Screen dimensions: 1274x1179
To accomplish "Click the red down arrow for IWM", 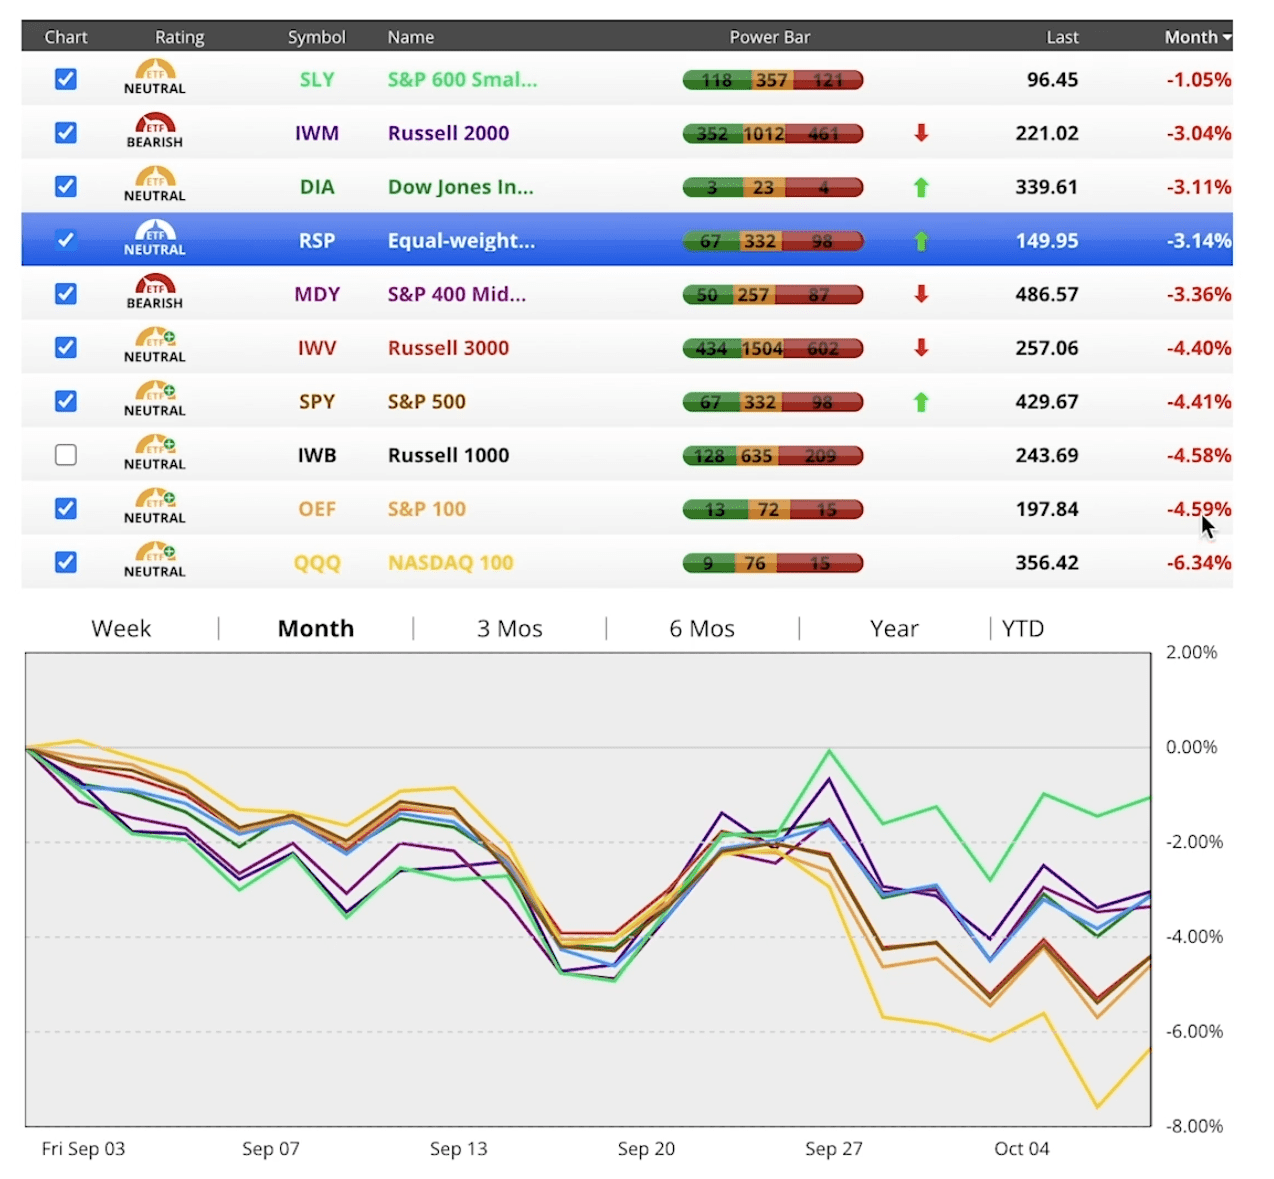I will 922,133.
